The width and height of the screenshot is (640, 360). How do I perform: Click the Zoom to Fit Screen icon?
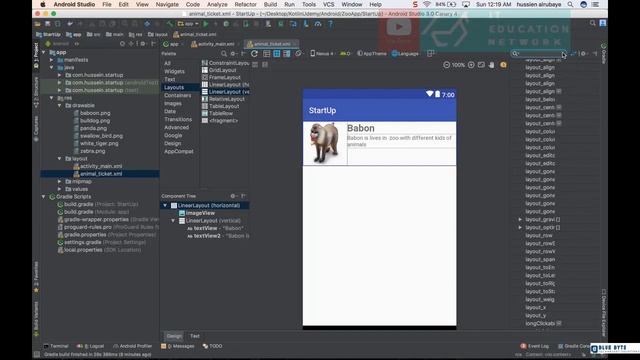(x=481, y=65)
